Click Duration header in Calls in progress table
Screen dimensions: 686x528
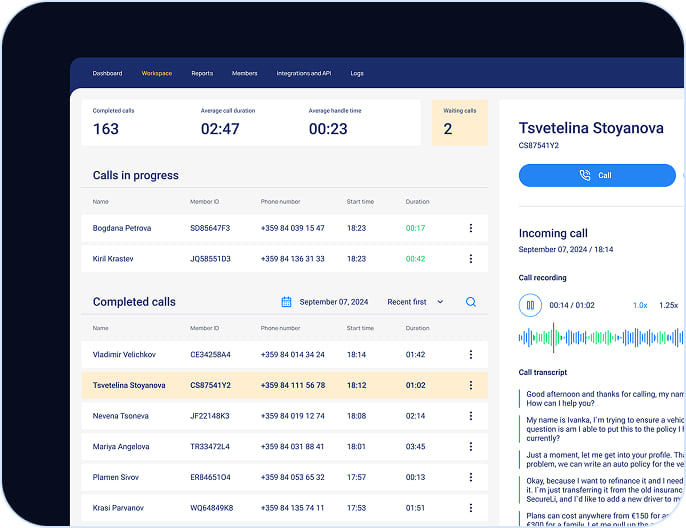pyautogui.click(x=417, y=201)
